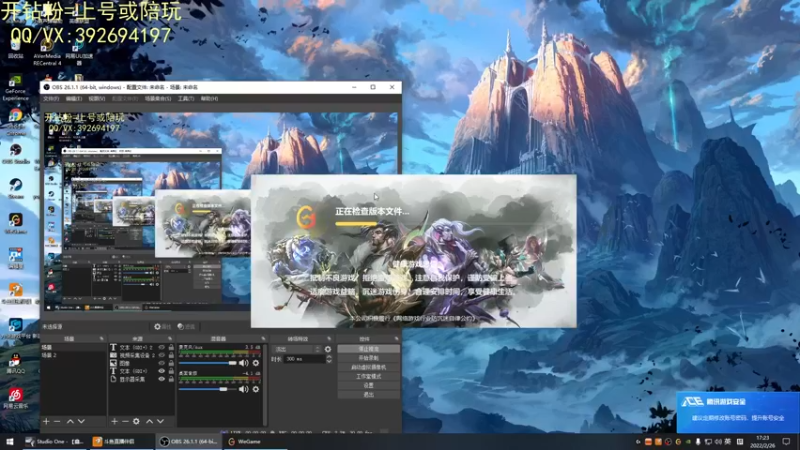Toggle lock on 文本 (GDI+) 2 source
Viewport: 800px width, 450px height.
171,347
